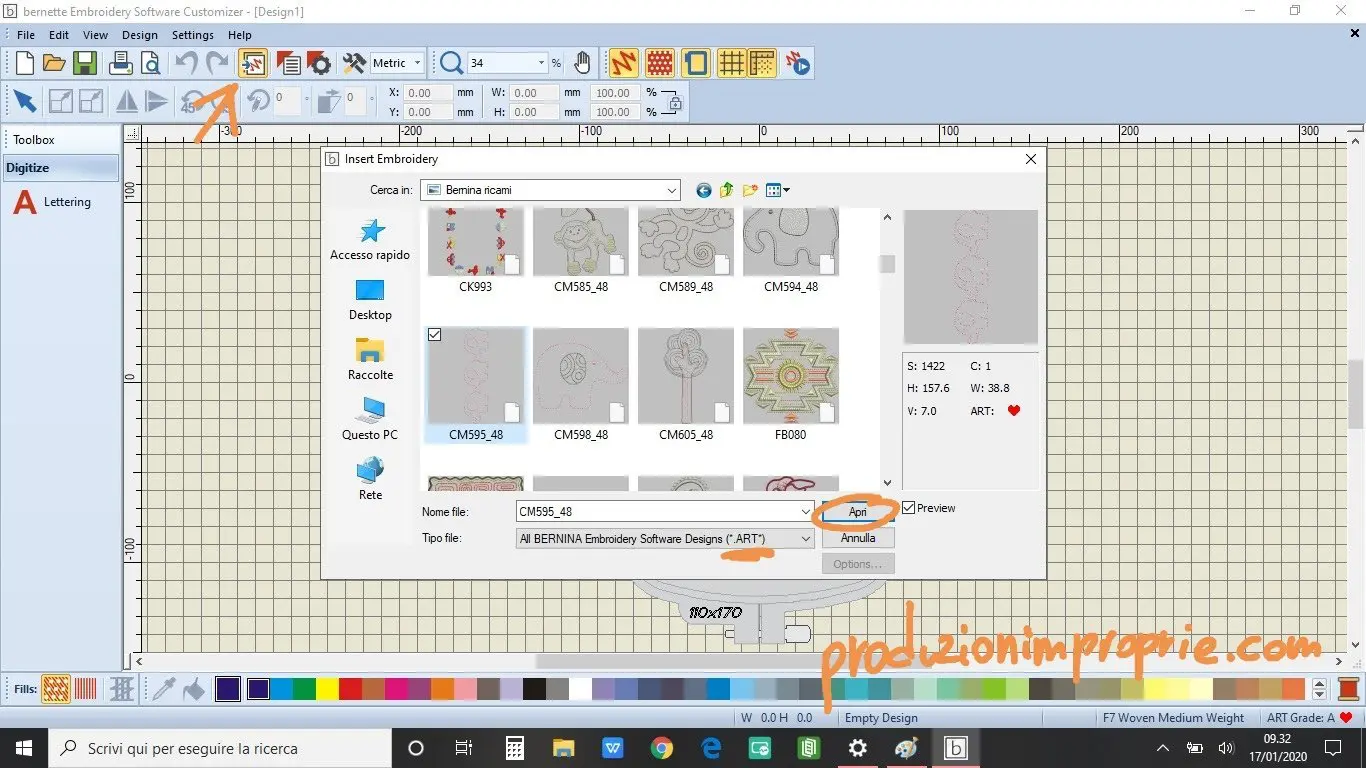Open the Help menu

(240, 35)
